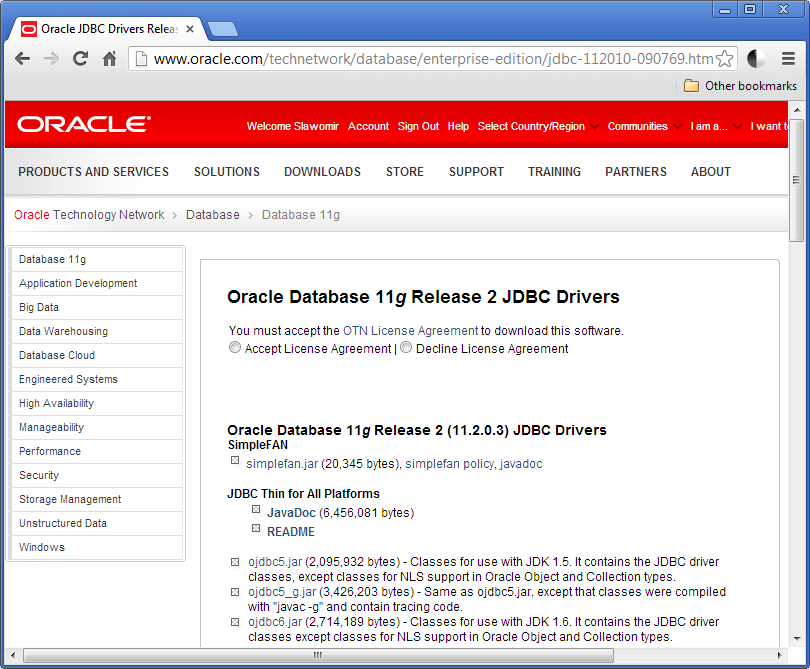This screenshot has height=669, width=810.
Task: Click Oracle Technology Network breadcrumb
Action: [x=89, y=214]
